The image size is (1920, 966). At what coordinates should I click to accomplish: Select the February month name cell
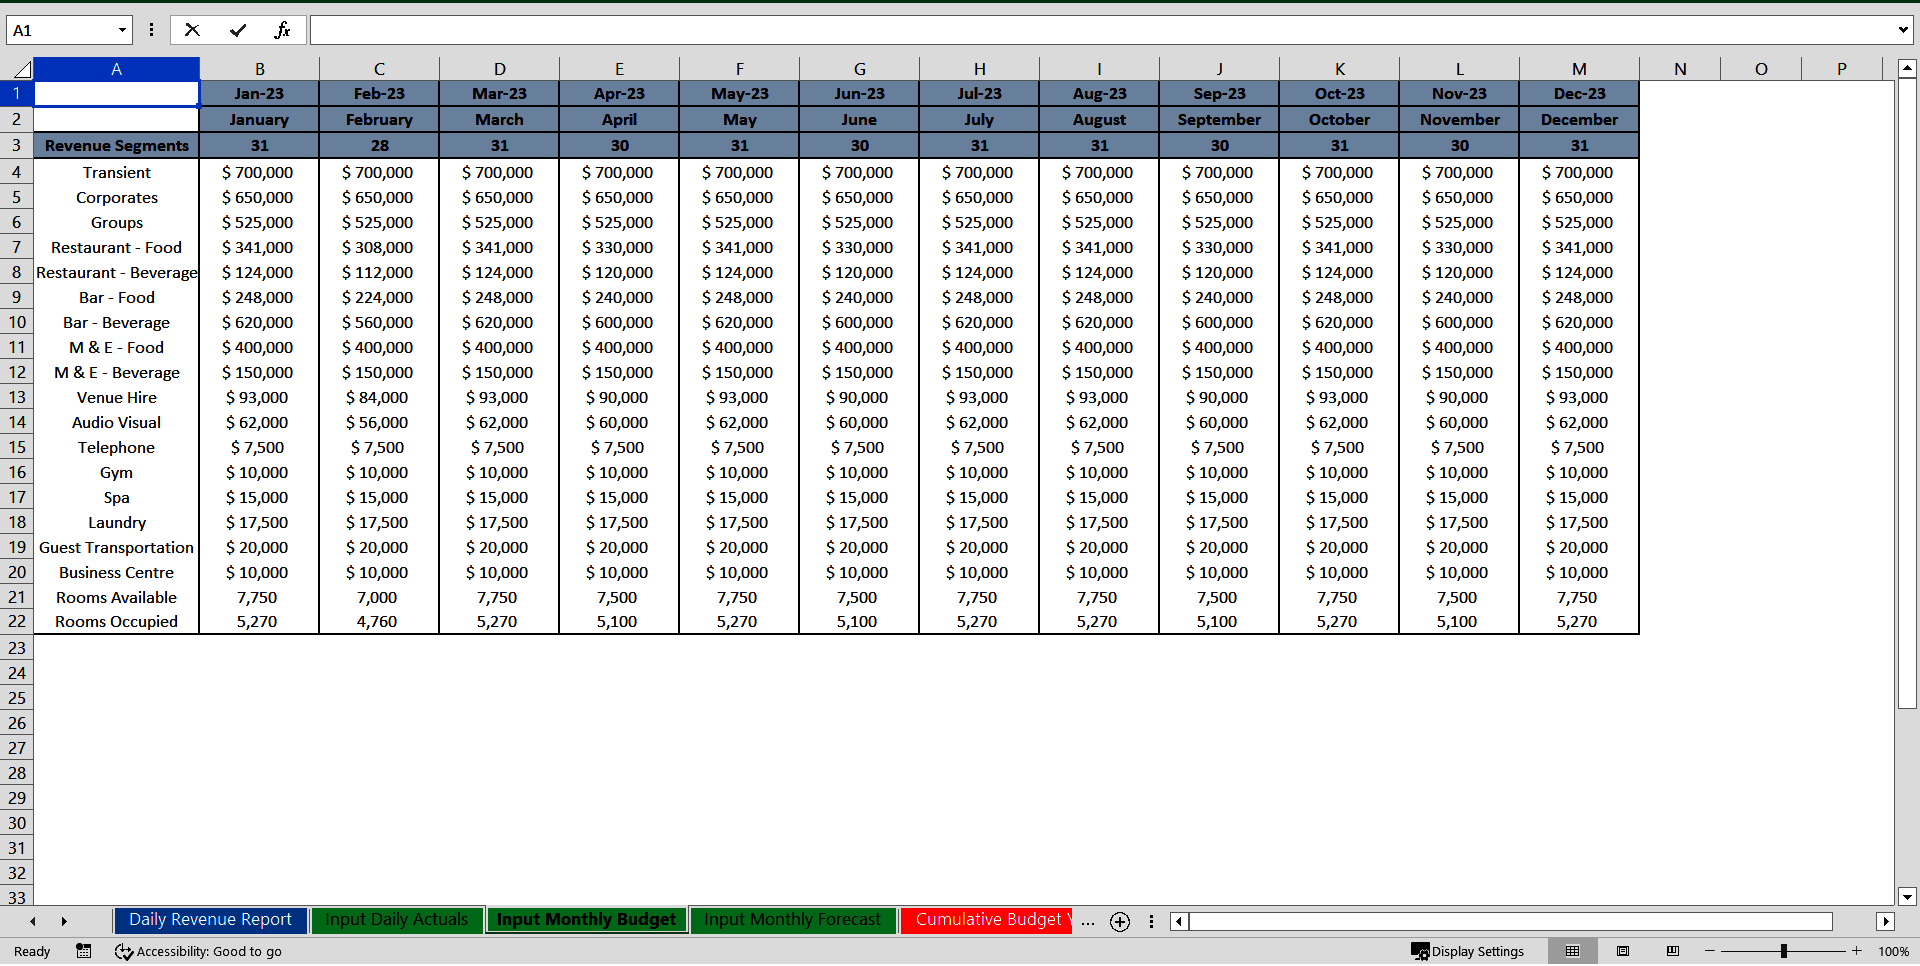coord(379,119)
